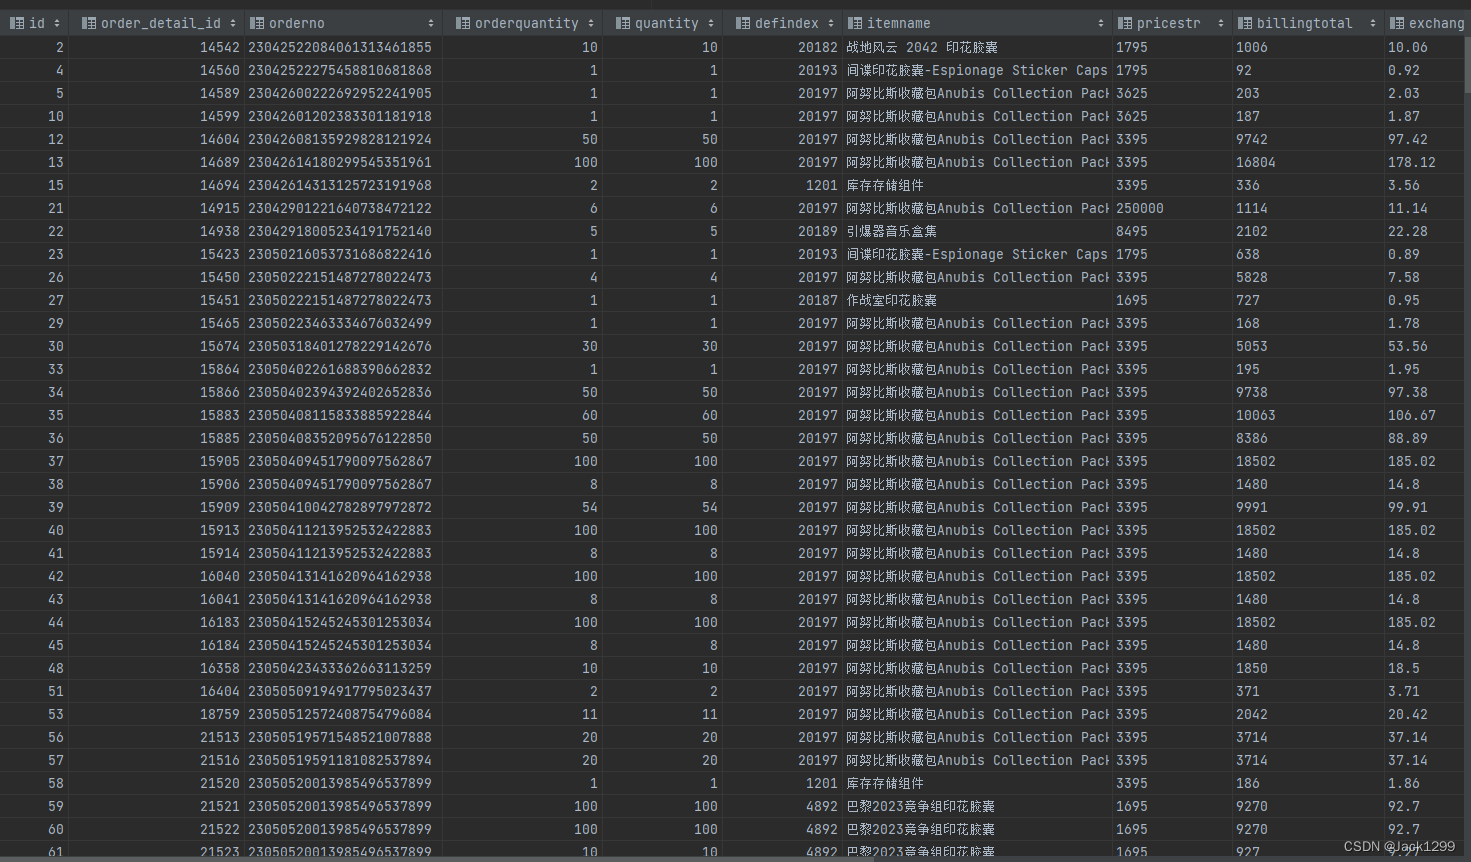Viewport: 1471px width, 862px height.
Task: Toggle sort arrows on defindex column
Action: coord(831,23)
